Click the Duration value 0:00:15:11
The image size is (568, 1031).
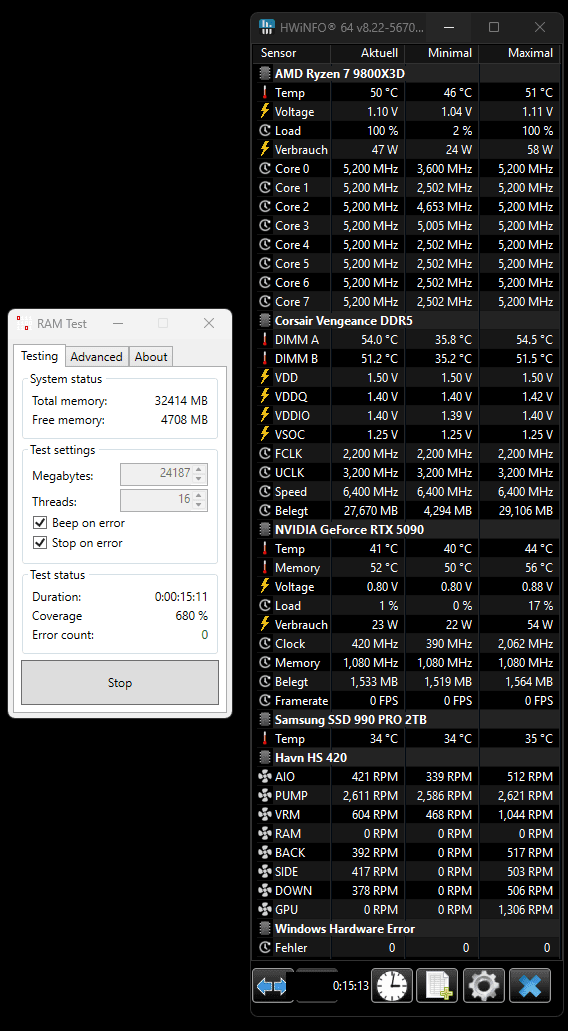(x=181, y=597)
